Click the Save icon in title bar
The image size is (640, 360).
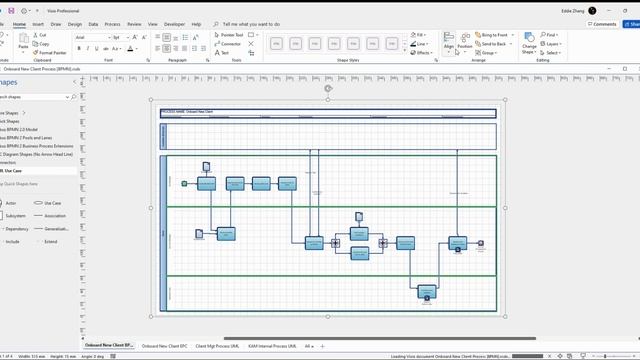pyautogui.click(x=11, y=11)
